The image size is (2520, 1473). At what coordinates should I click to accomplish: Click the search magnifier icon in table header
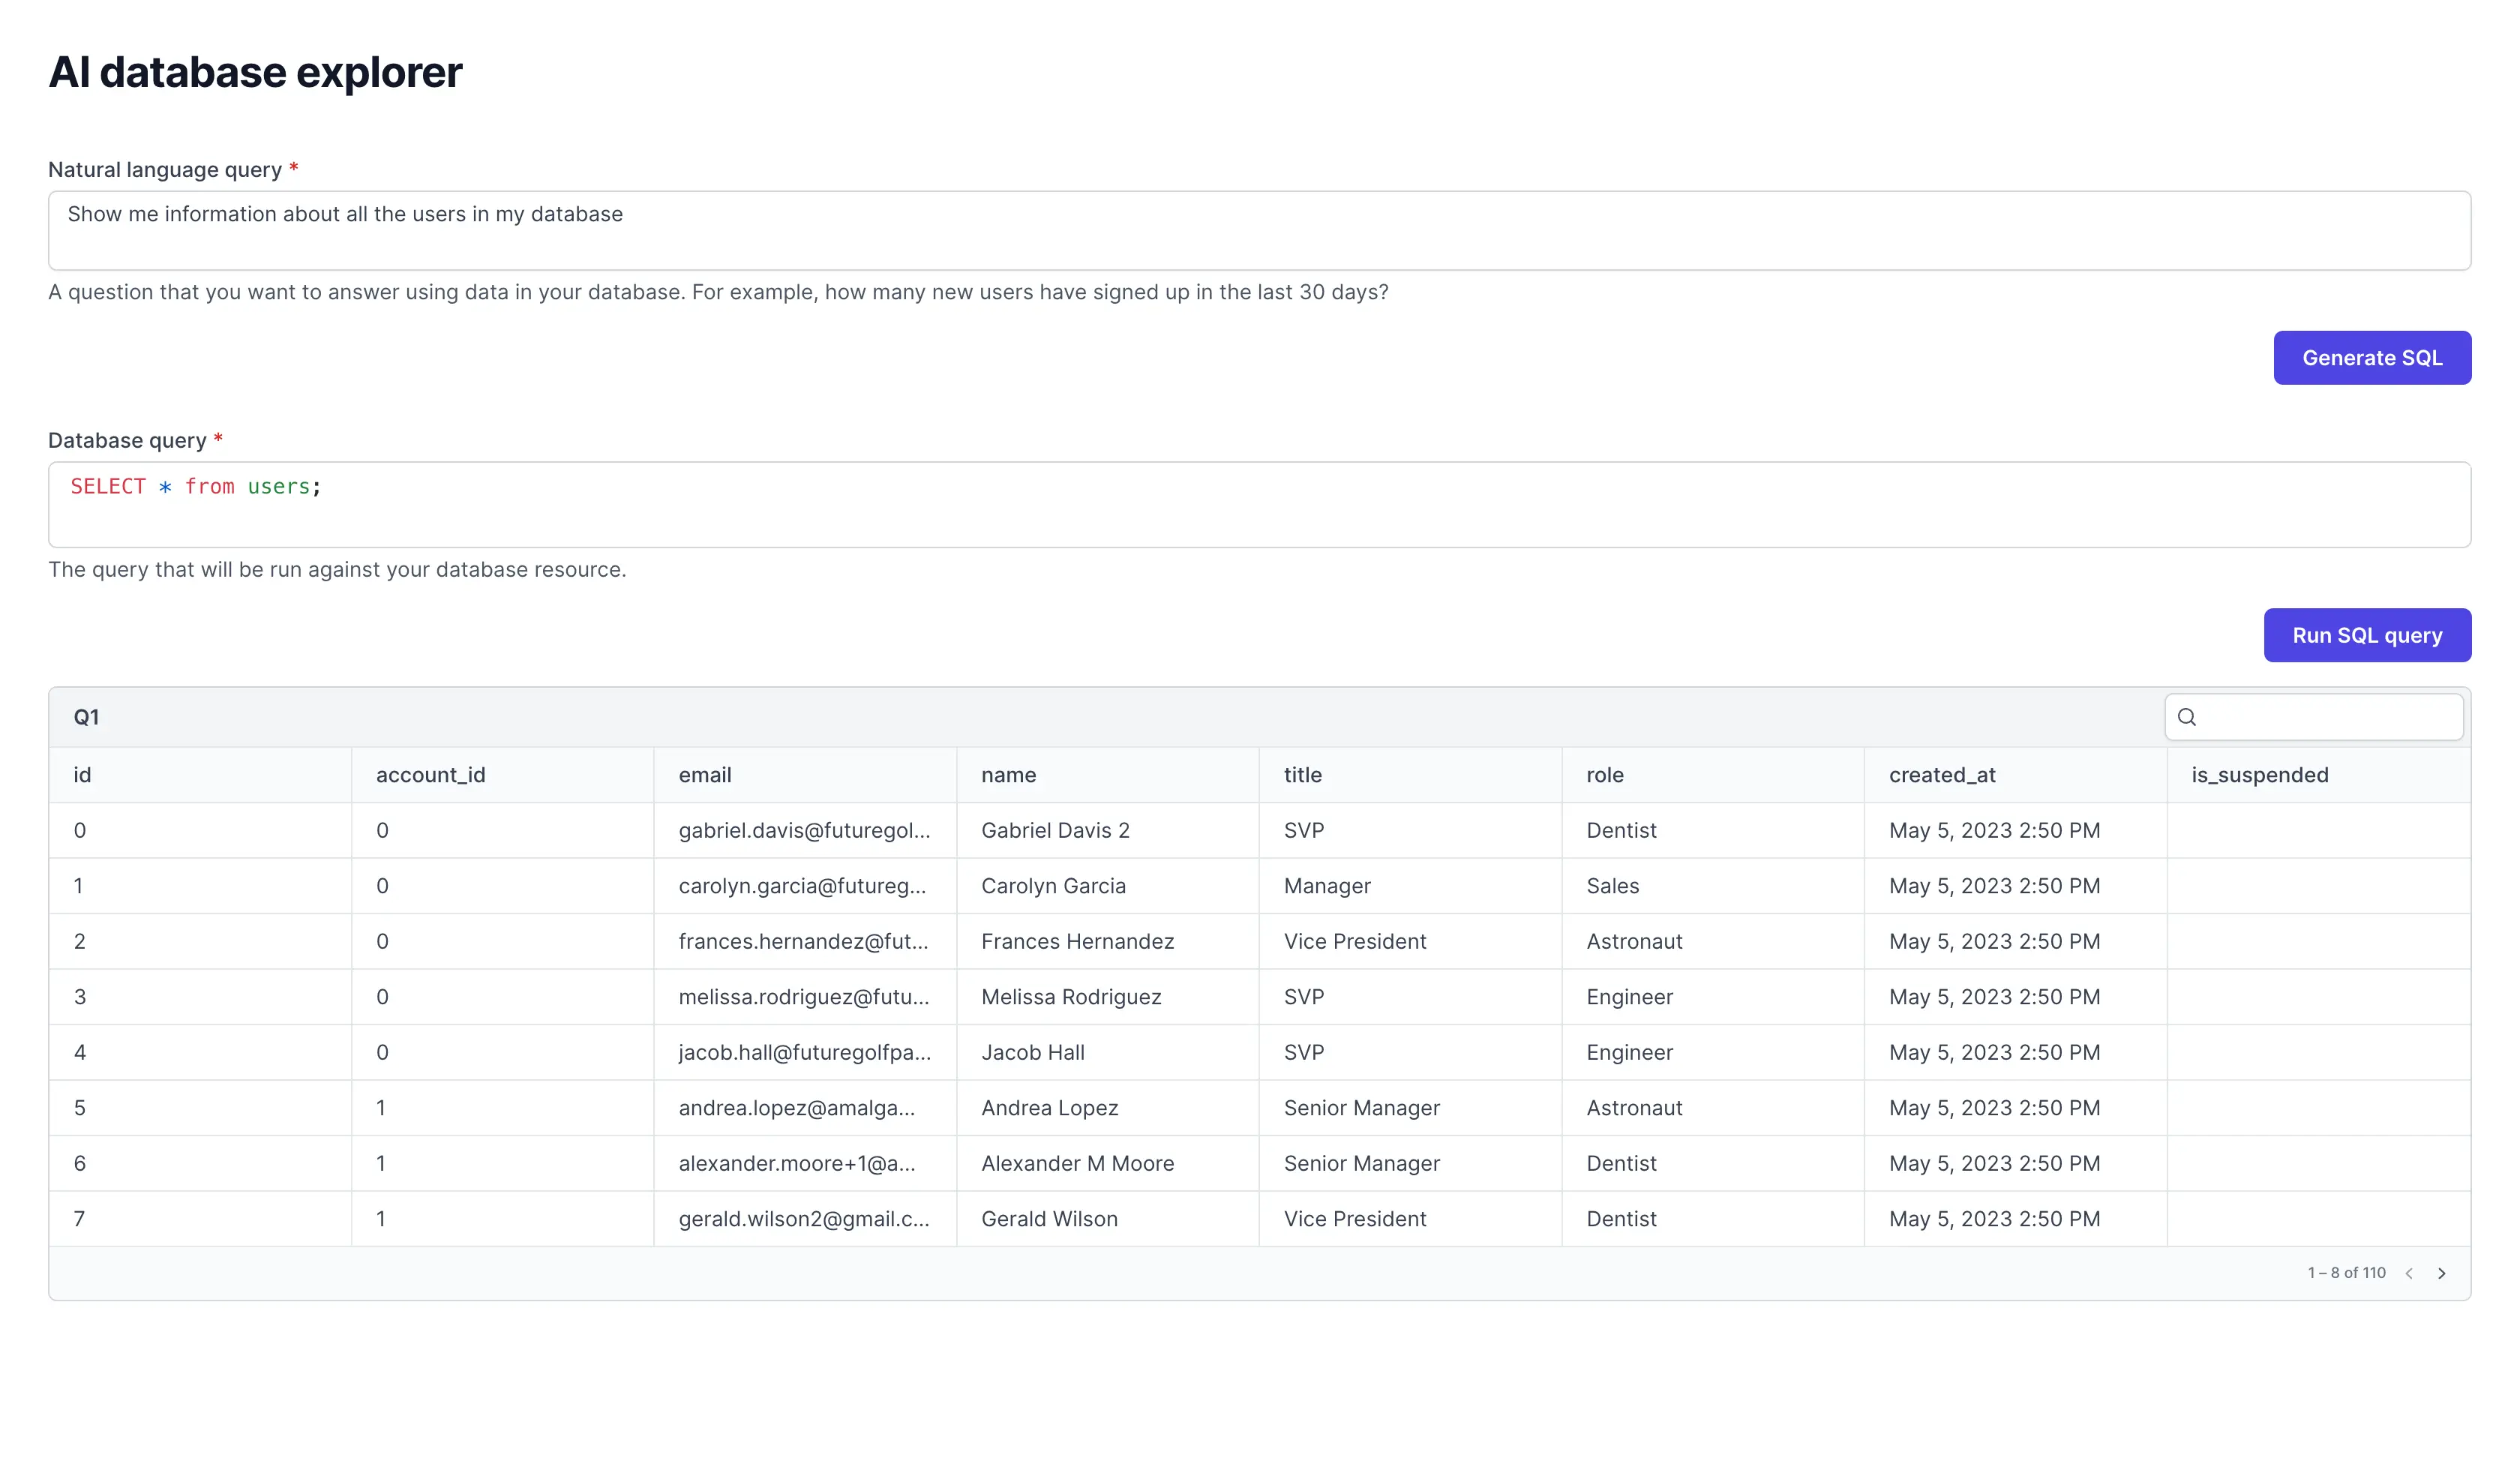point(2187,717)
